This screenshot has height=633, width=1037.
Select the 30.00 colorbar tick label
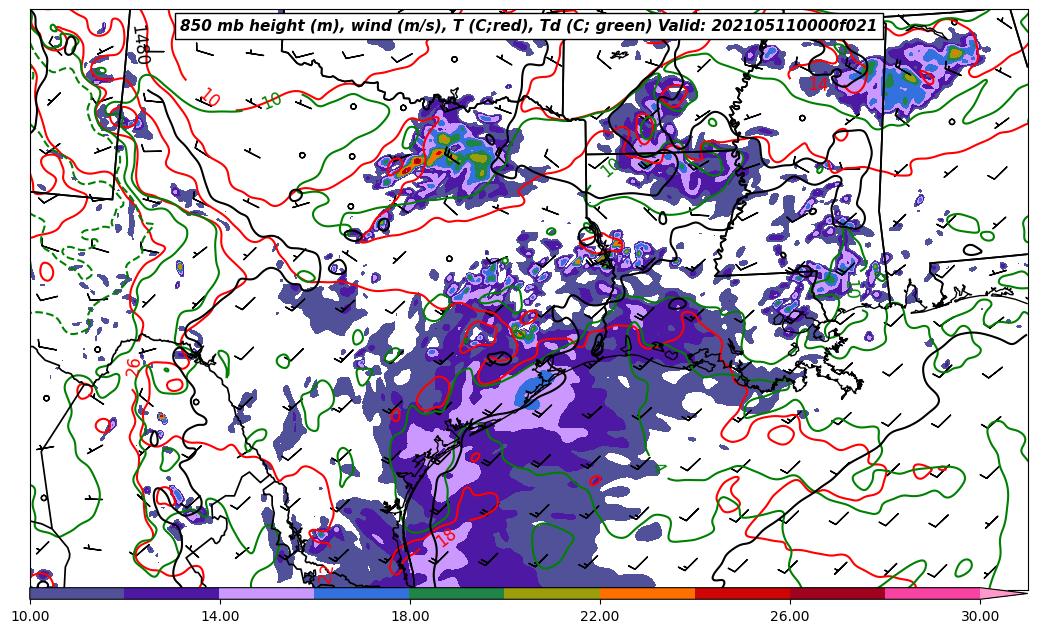click(980, 616)
